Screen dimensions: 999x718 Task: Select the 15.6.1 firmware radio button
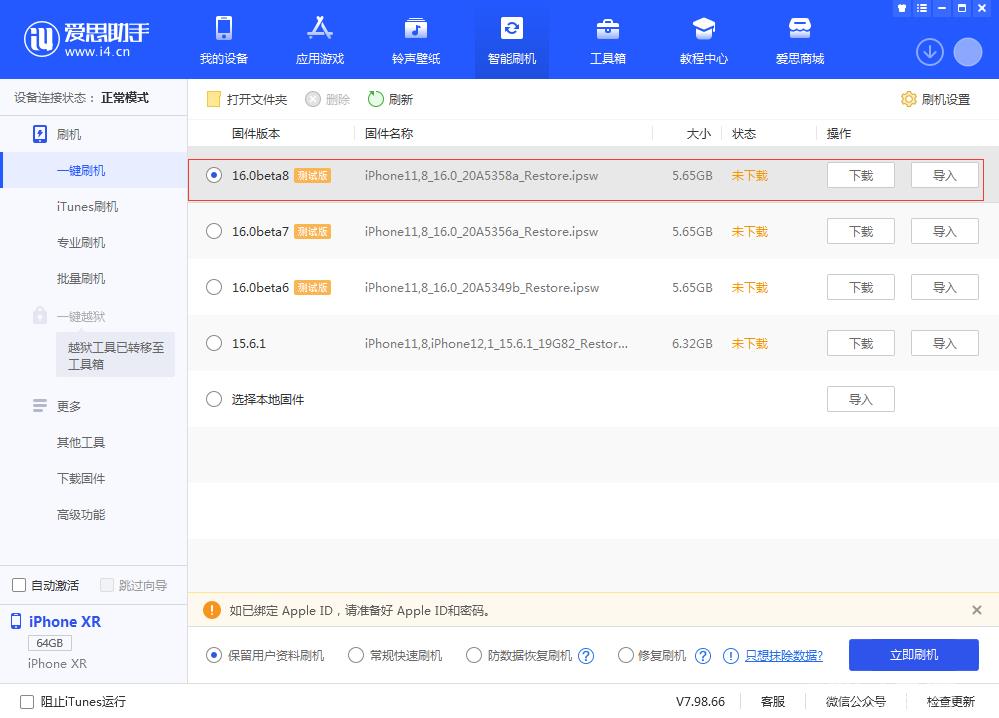[213, 343]
